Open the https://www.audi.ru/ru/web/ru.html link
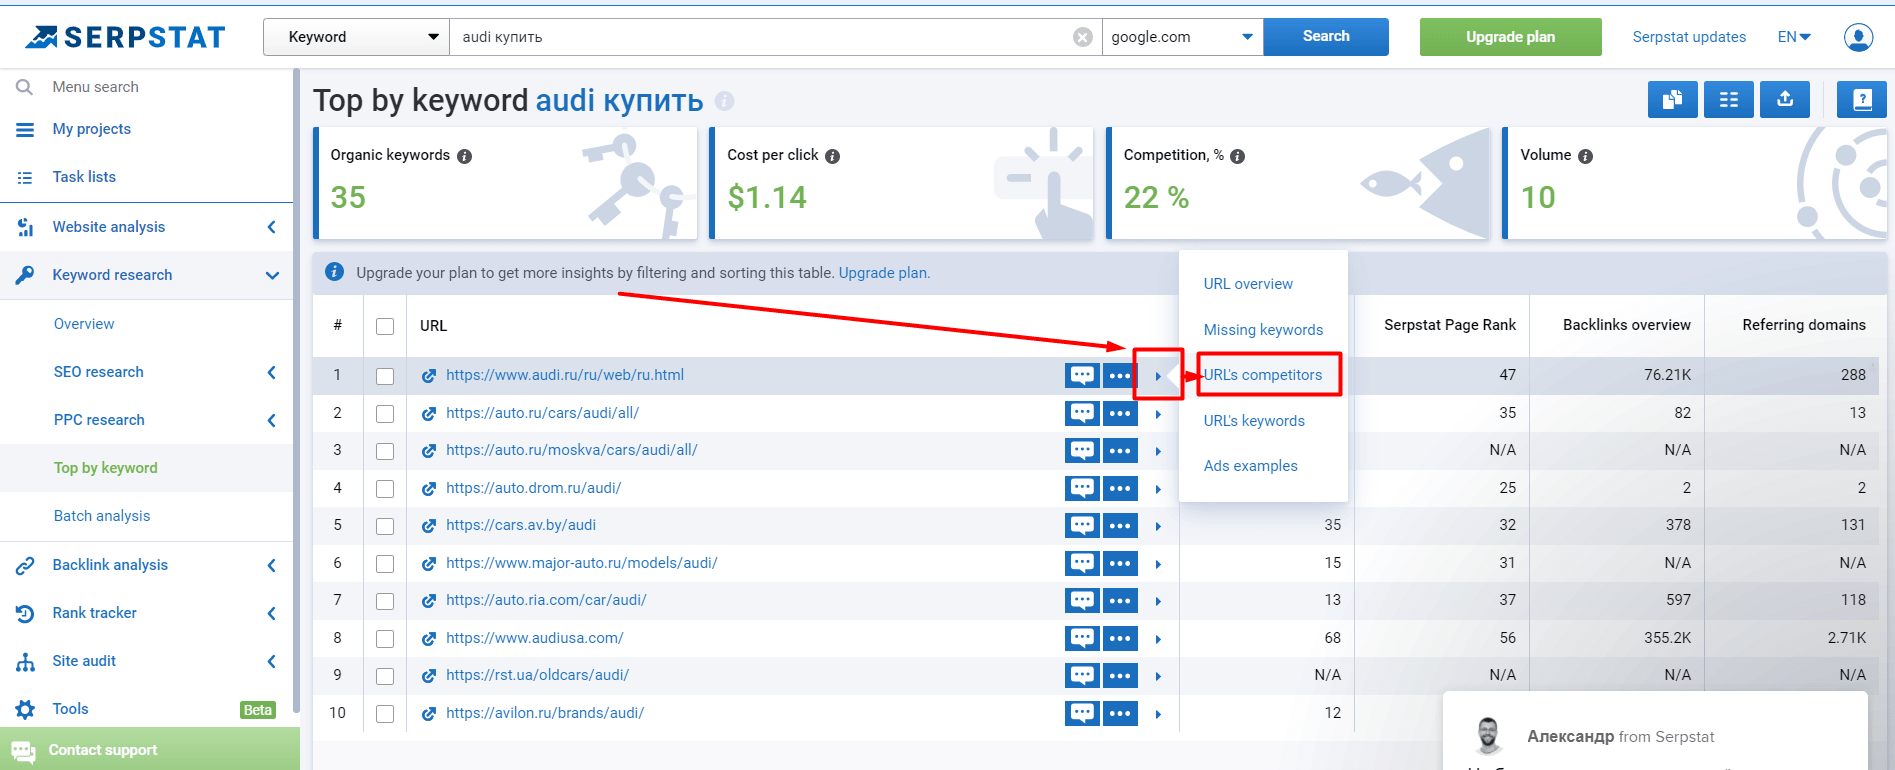Viewport: 1895px width, 770px height. [x=565, y=375]
